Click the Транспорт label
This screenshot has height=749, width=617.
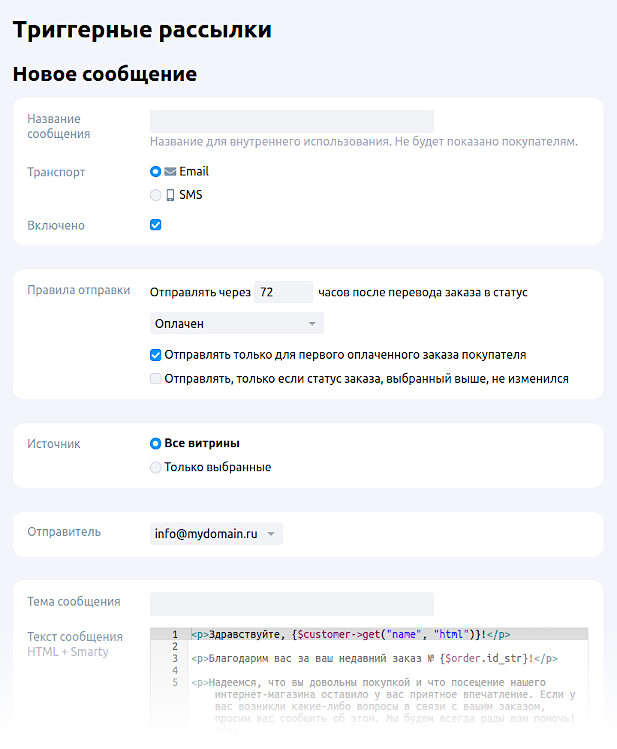click(x=56, y=172)
